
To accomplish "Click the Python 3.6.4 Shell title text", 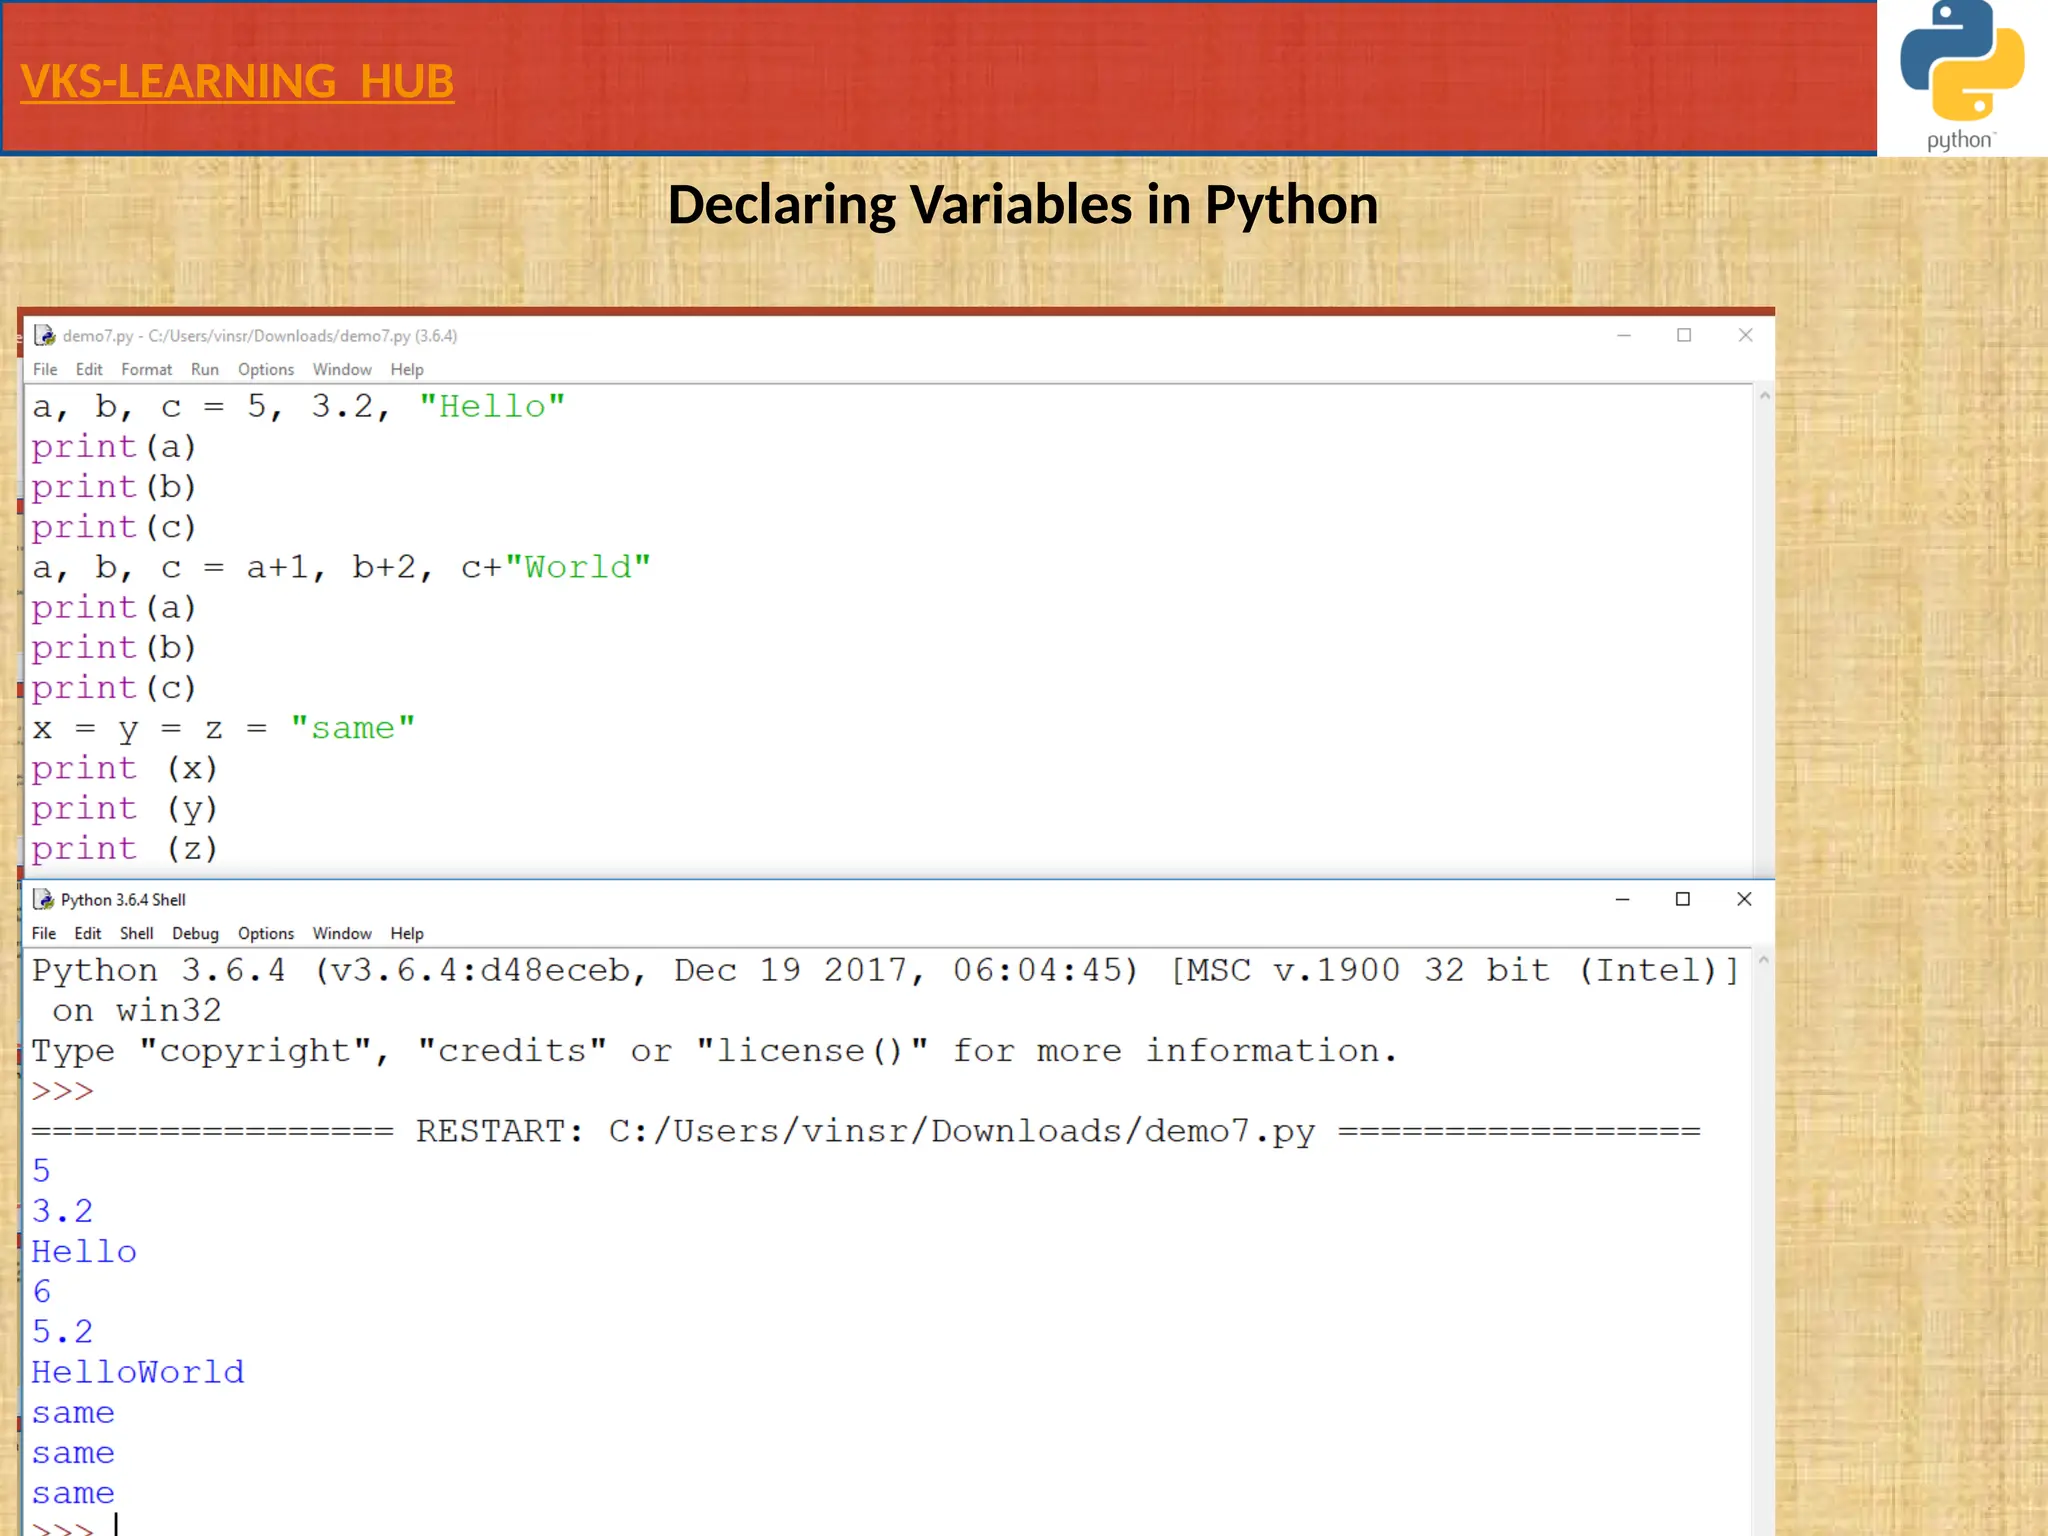I will tap(123, 900).
